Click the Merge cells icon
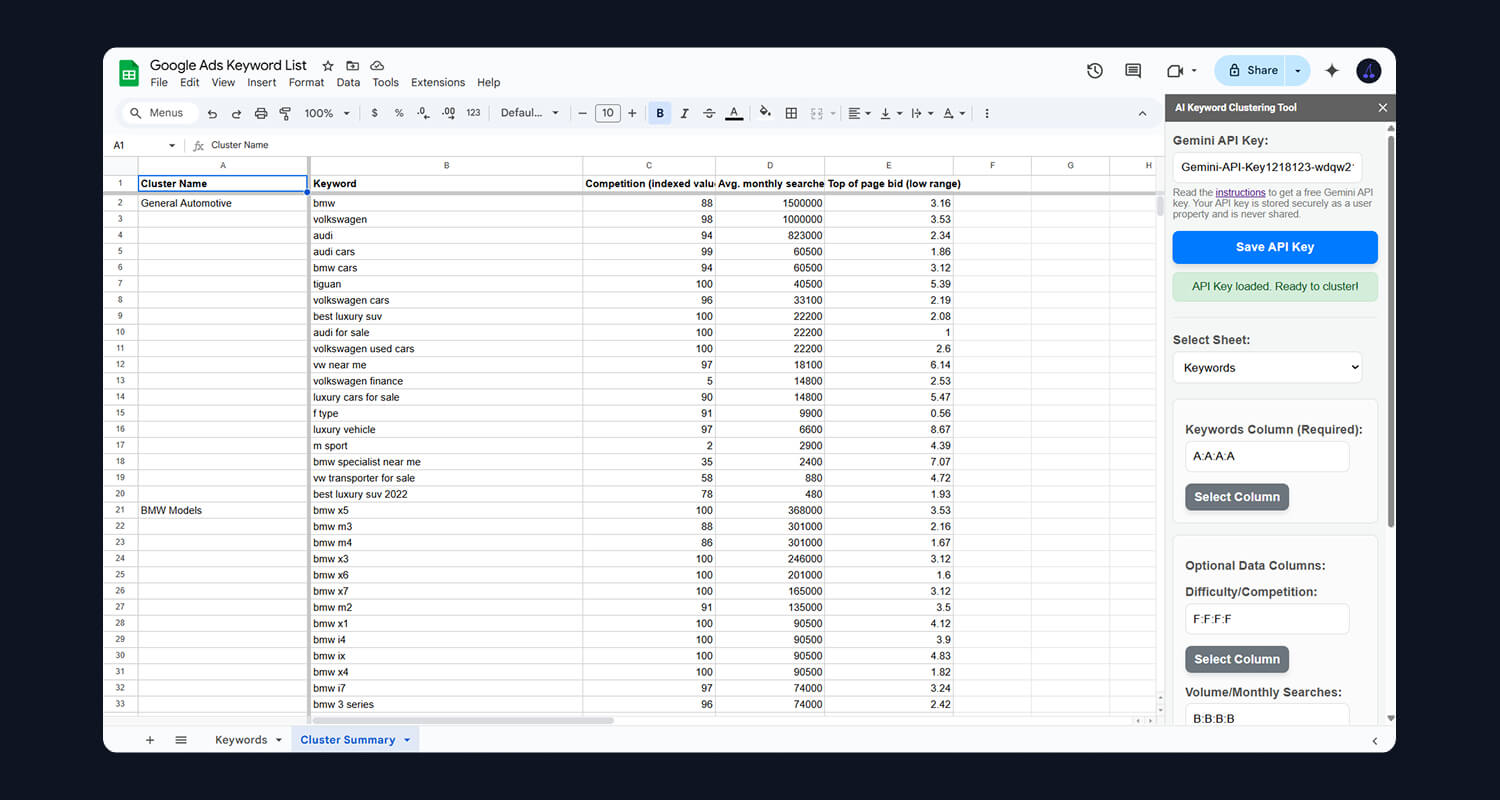 [x=817, y=113]
